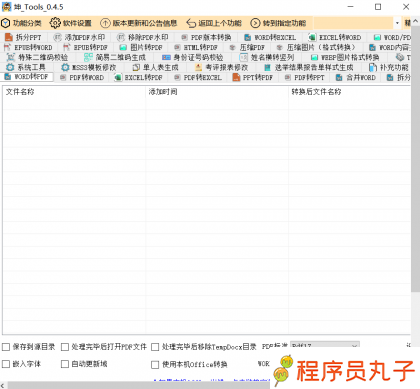Check 使用本机Office转换 option

tap(155, 365)
